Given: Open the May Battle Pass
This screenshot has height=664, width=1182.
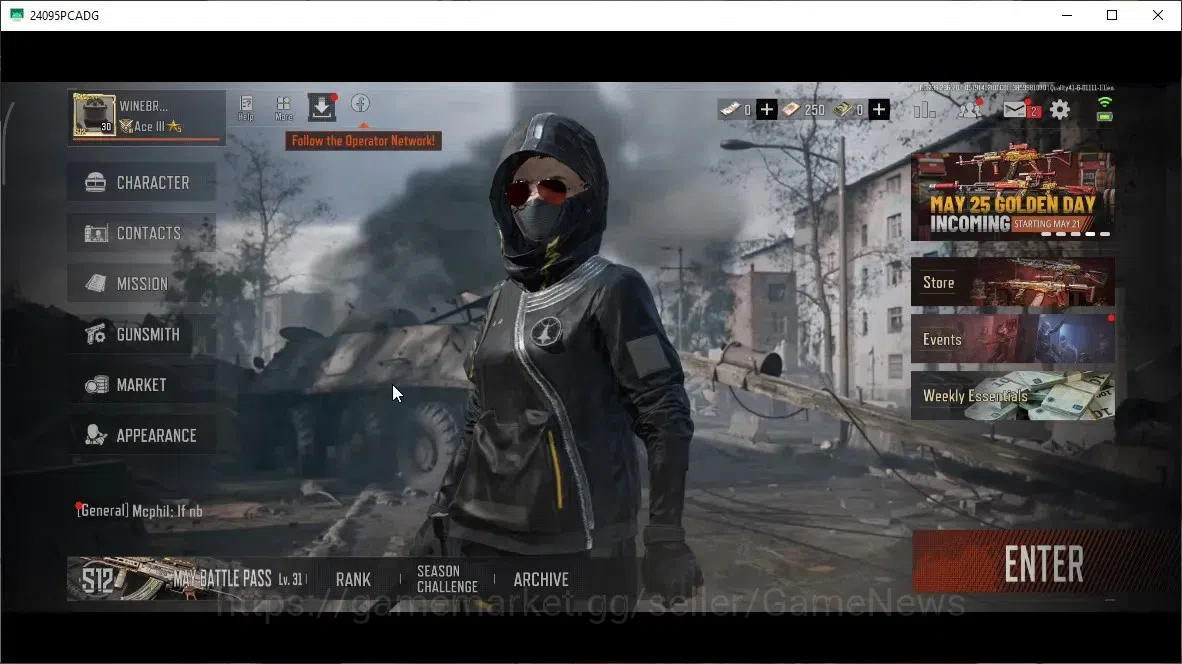Looking at the screenshot, I should 187,579.
